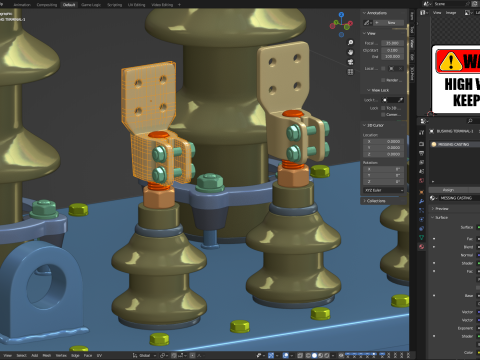The width and height of the screenshot is (480, 360).
Task: Select wireframe viewport shading
Action: click(308, 355)
